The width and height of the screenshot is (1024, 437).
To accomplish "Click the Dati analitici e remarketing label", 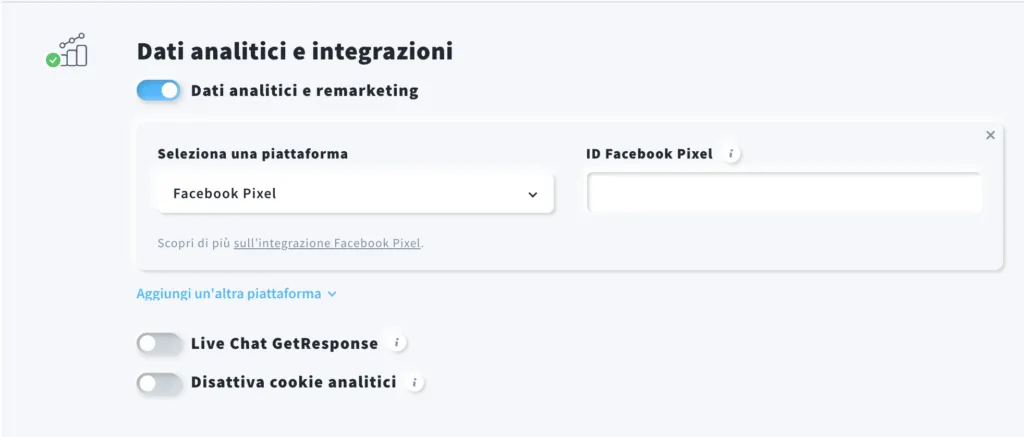I will pos(304,91).
